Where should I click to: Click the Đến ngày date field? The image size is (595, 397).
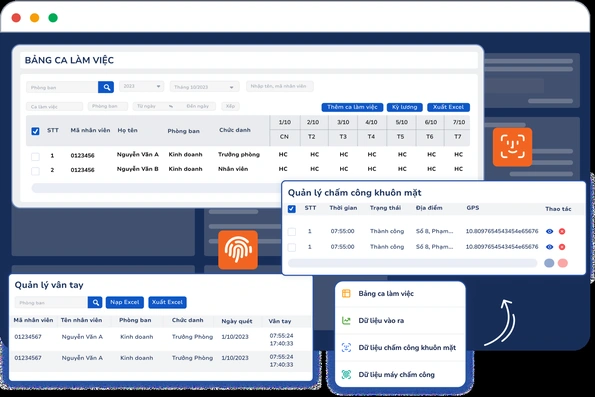point(198,106)
